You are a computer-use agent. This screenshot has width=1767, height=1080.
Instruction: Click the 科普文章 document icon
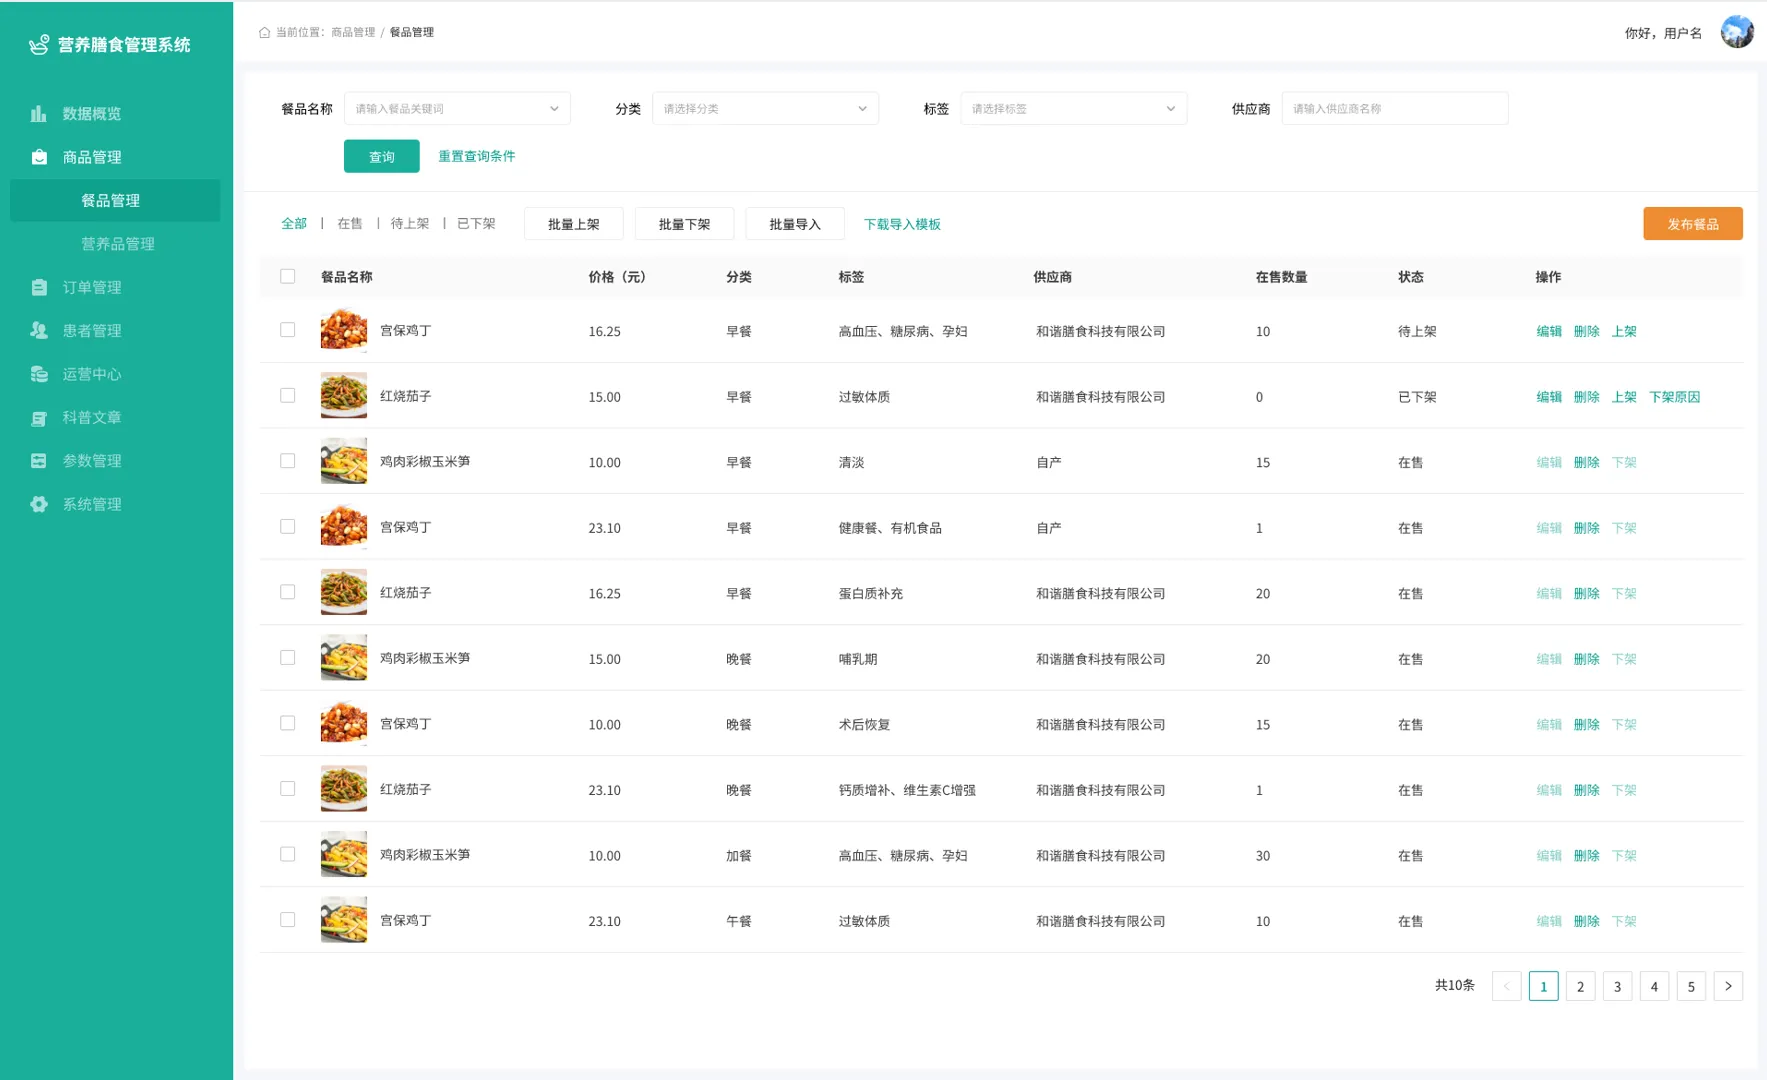39,418
